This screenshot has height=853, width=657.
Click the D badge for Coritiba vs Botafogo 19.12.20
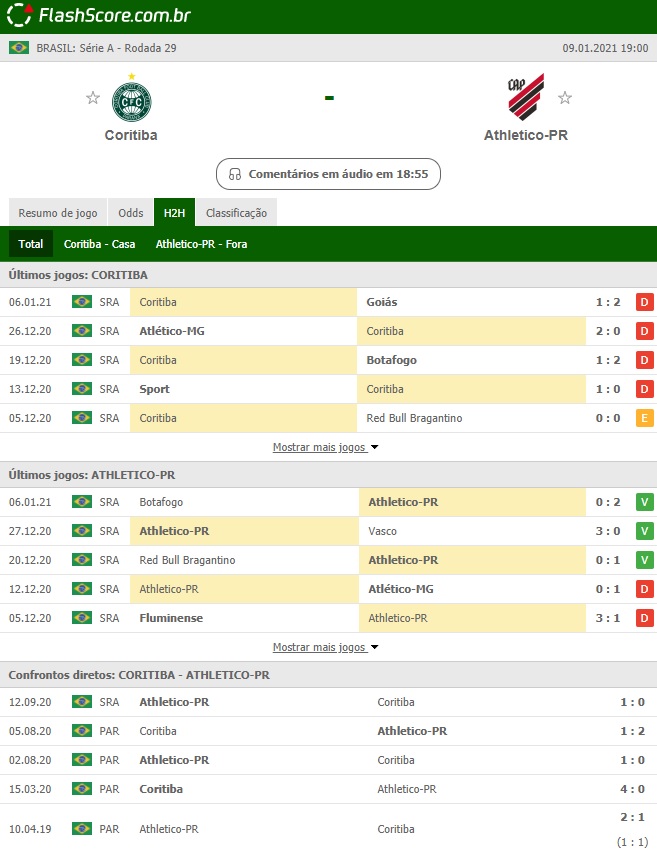(x=644, y=360)
